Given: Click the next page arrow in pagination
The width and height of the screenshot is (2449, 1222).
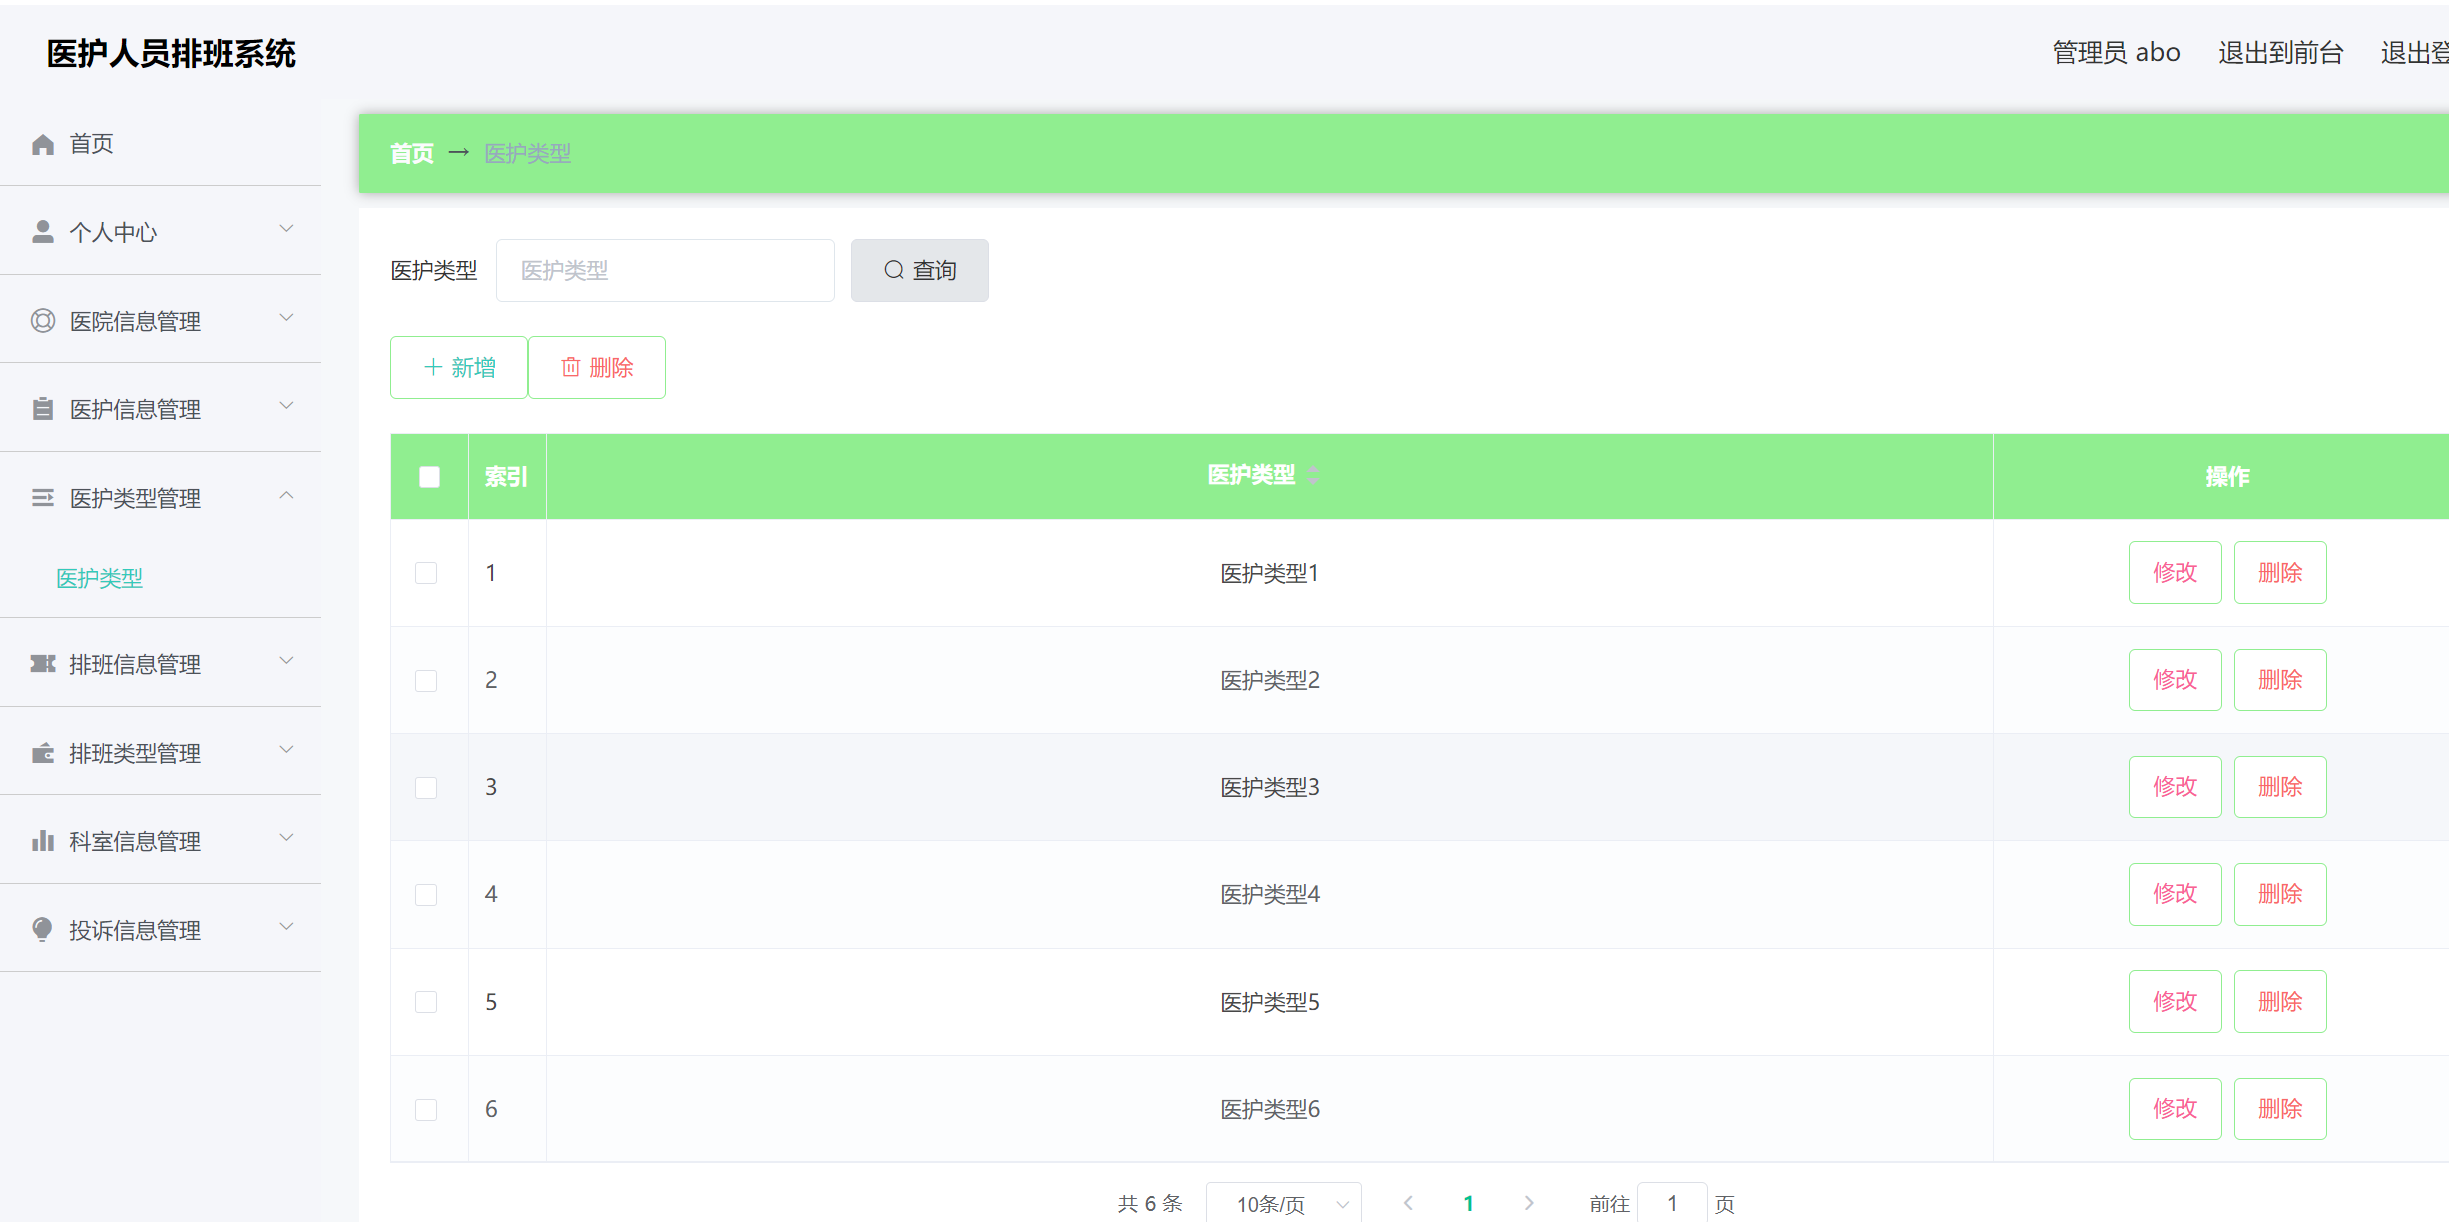Looking at the screenshot, I should pos(1528,1204).
